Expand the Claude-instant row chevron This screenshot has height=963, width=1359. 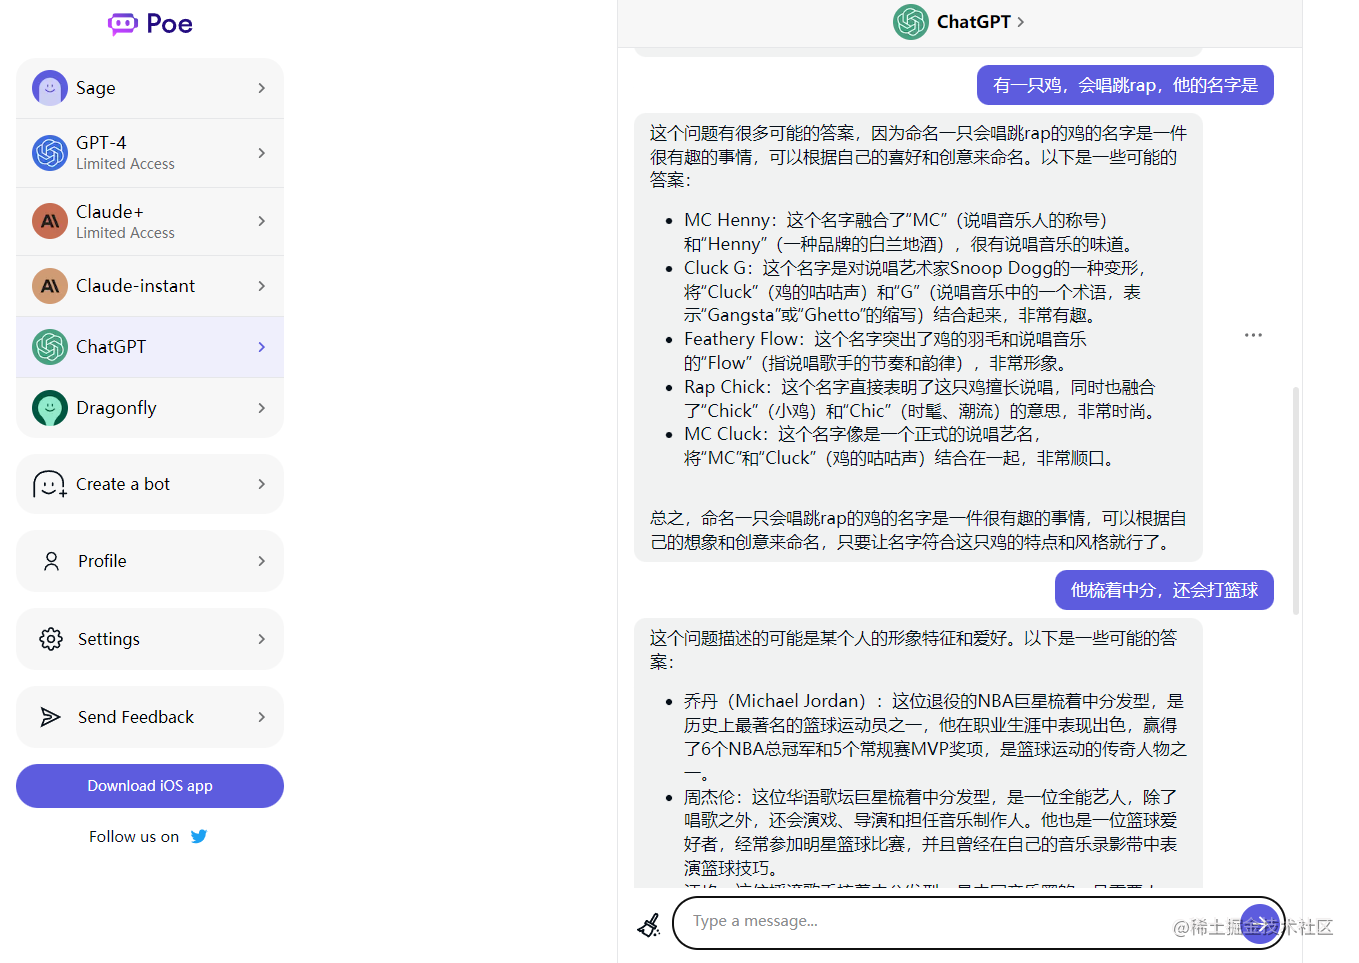(x=262, y=286)
